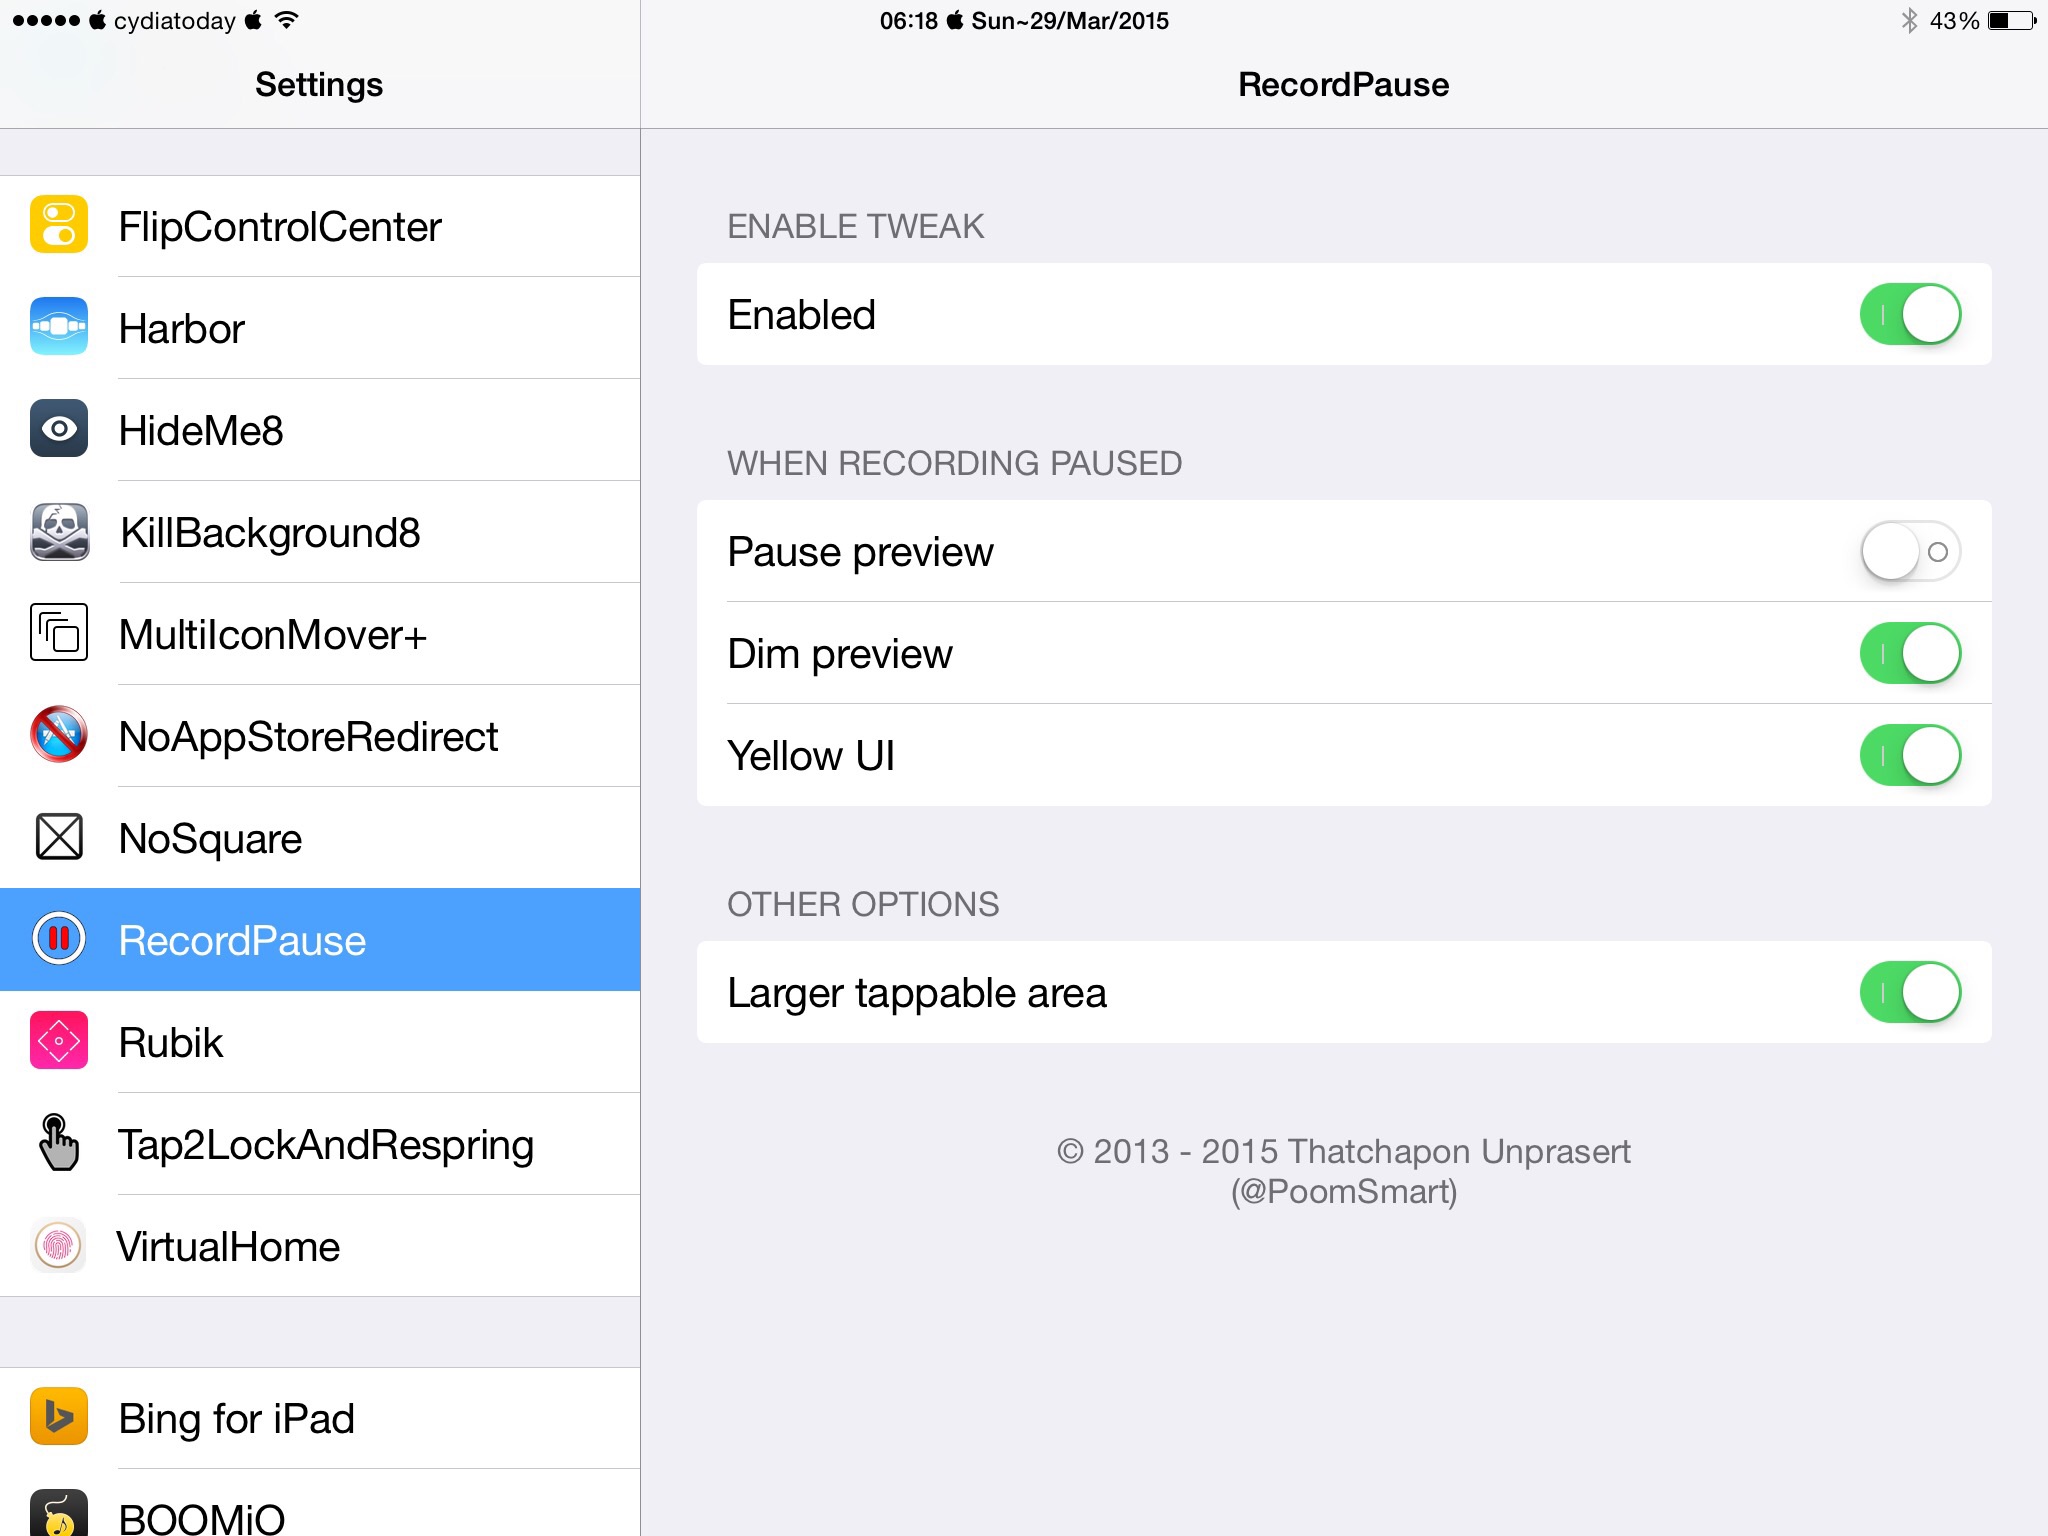Tap the Wi-Fi signal icon

coord(286,20)
